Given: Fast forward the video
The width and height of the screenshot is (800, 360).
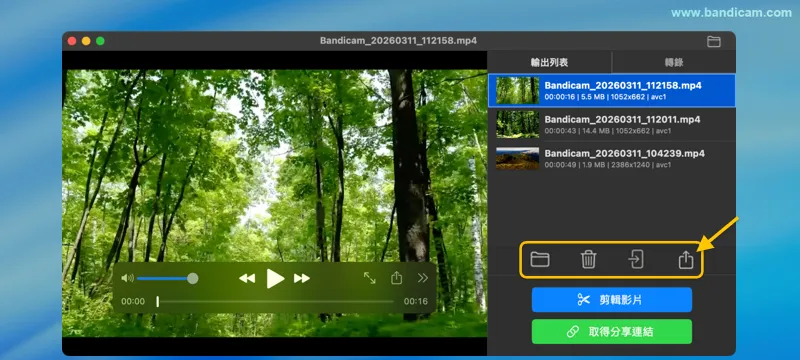Looking at the screenshot, I should click(302, 278).
